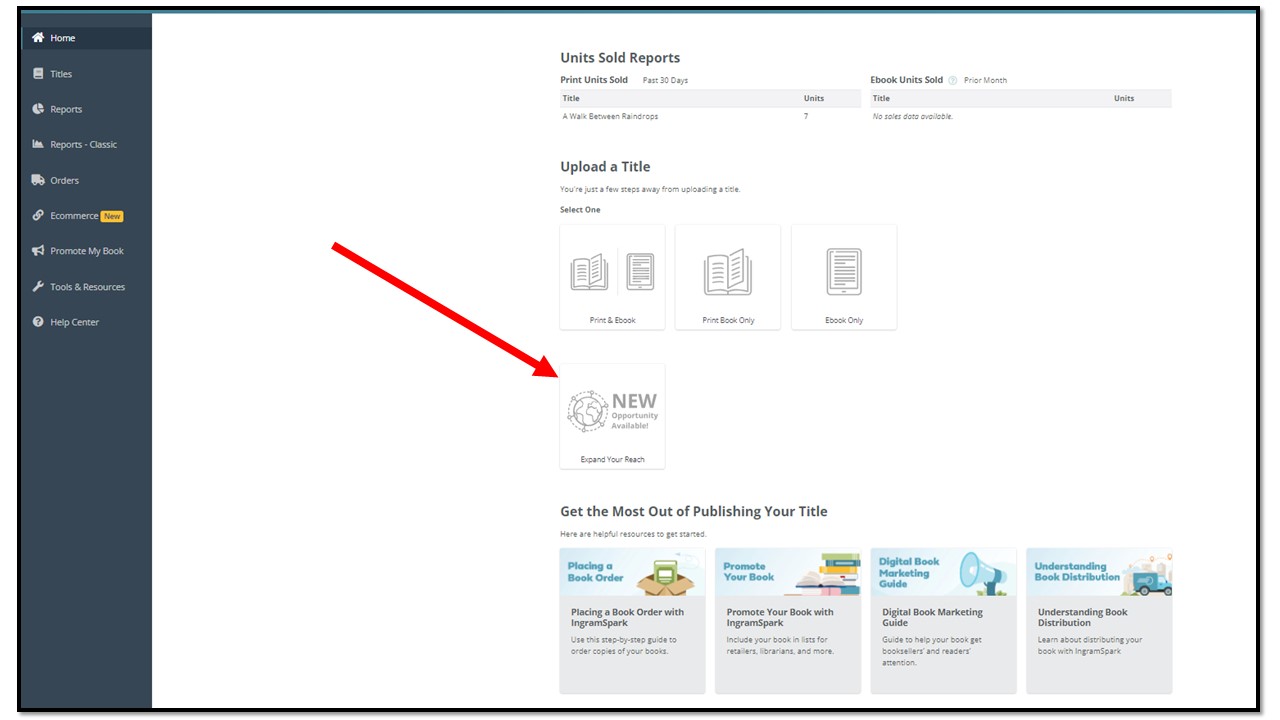Screen dimensions: 1280x720
Task: Click Units column header in Ebook Units Sold
Action: (1124, 98)
